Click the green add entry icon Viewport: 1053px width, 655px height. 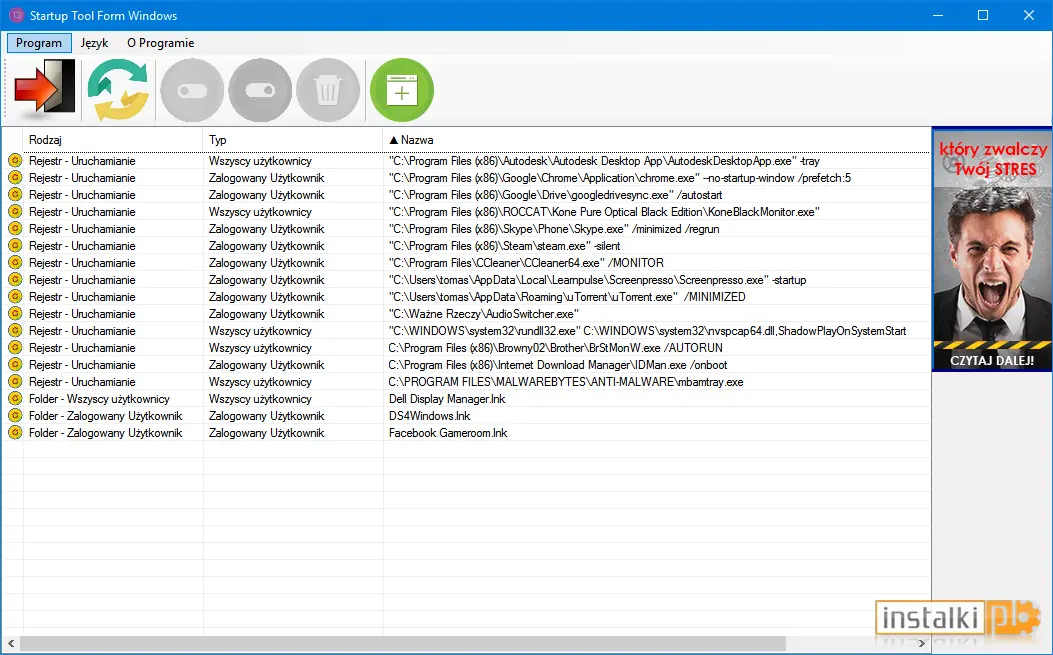point(402,90)
